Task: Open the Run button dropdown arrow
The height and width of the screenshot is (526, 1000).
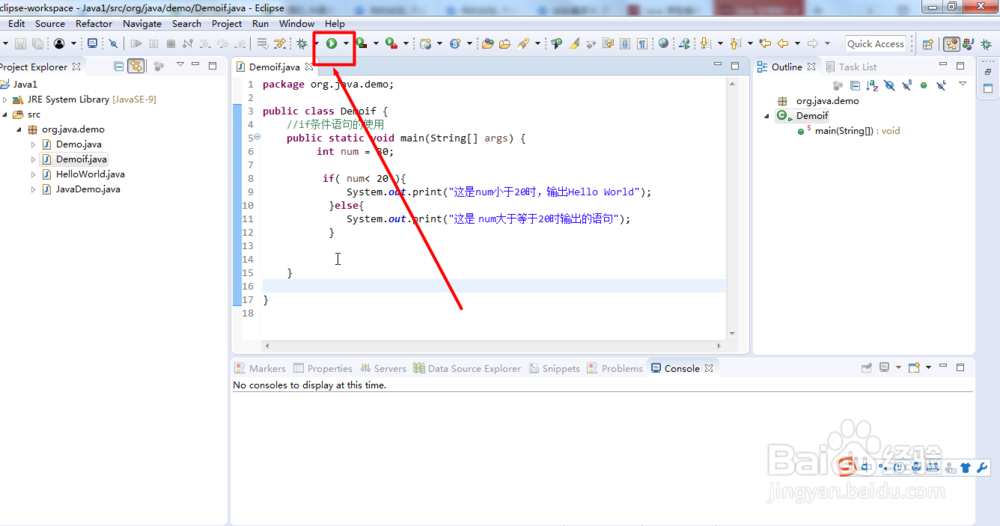Action: pos(346,43)
